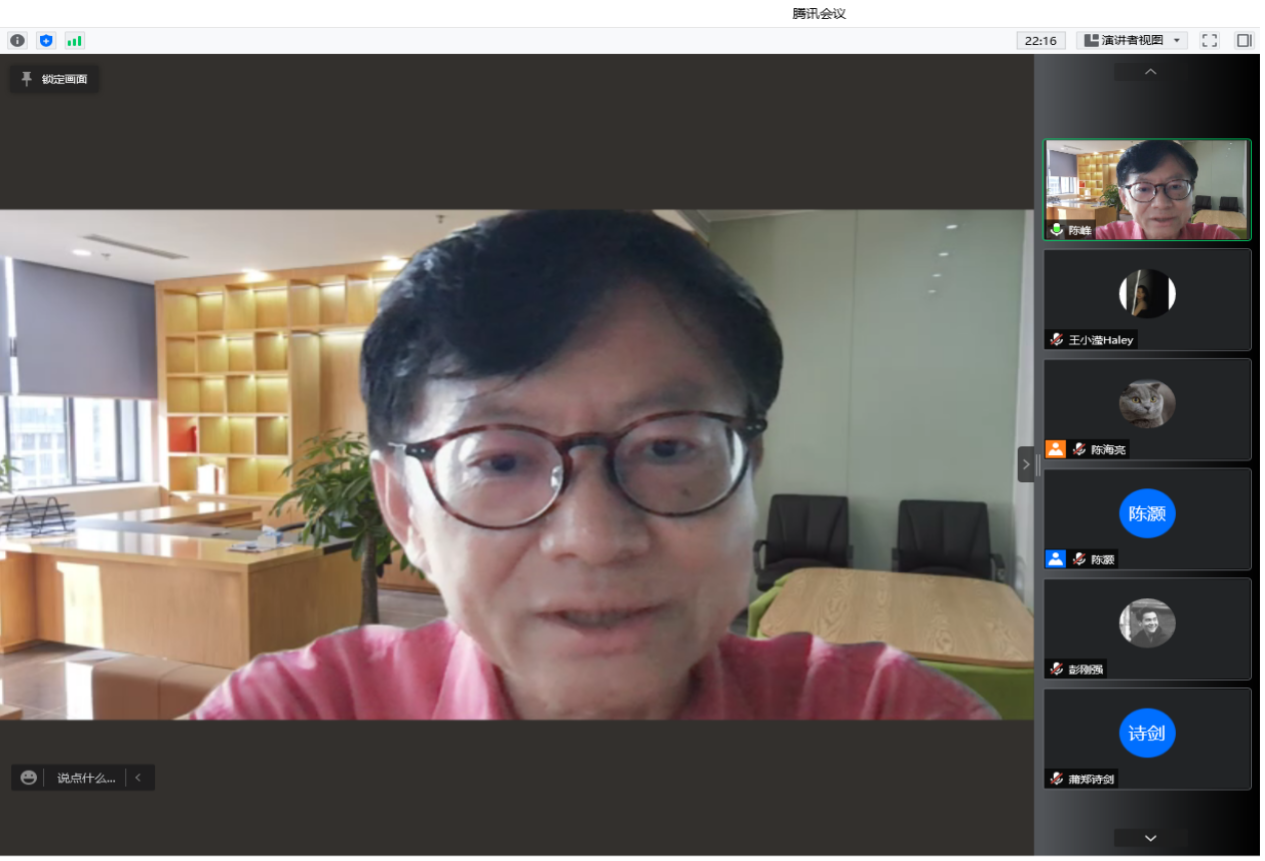Click the 说点什么... chat input field
The height and width of the screenshot is (861, 1265).
[x=85, y=777]
